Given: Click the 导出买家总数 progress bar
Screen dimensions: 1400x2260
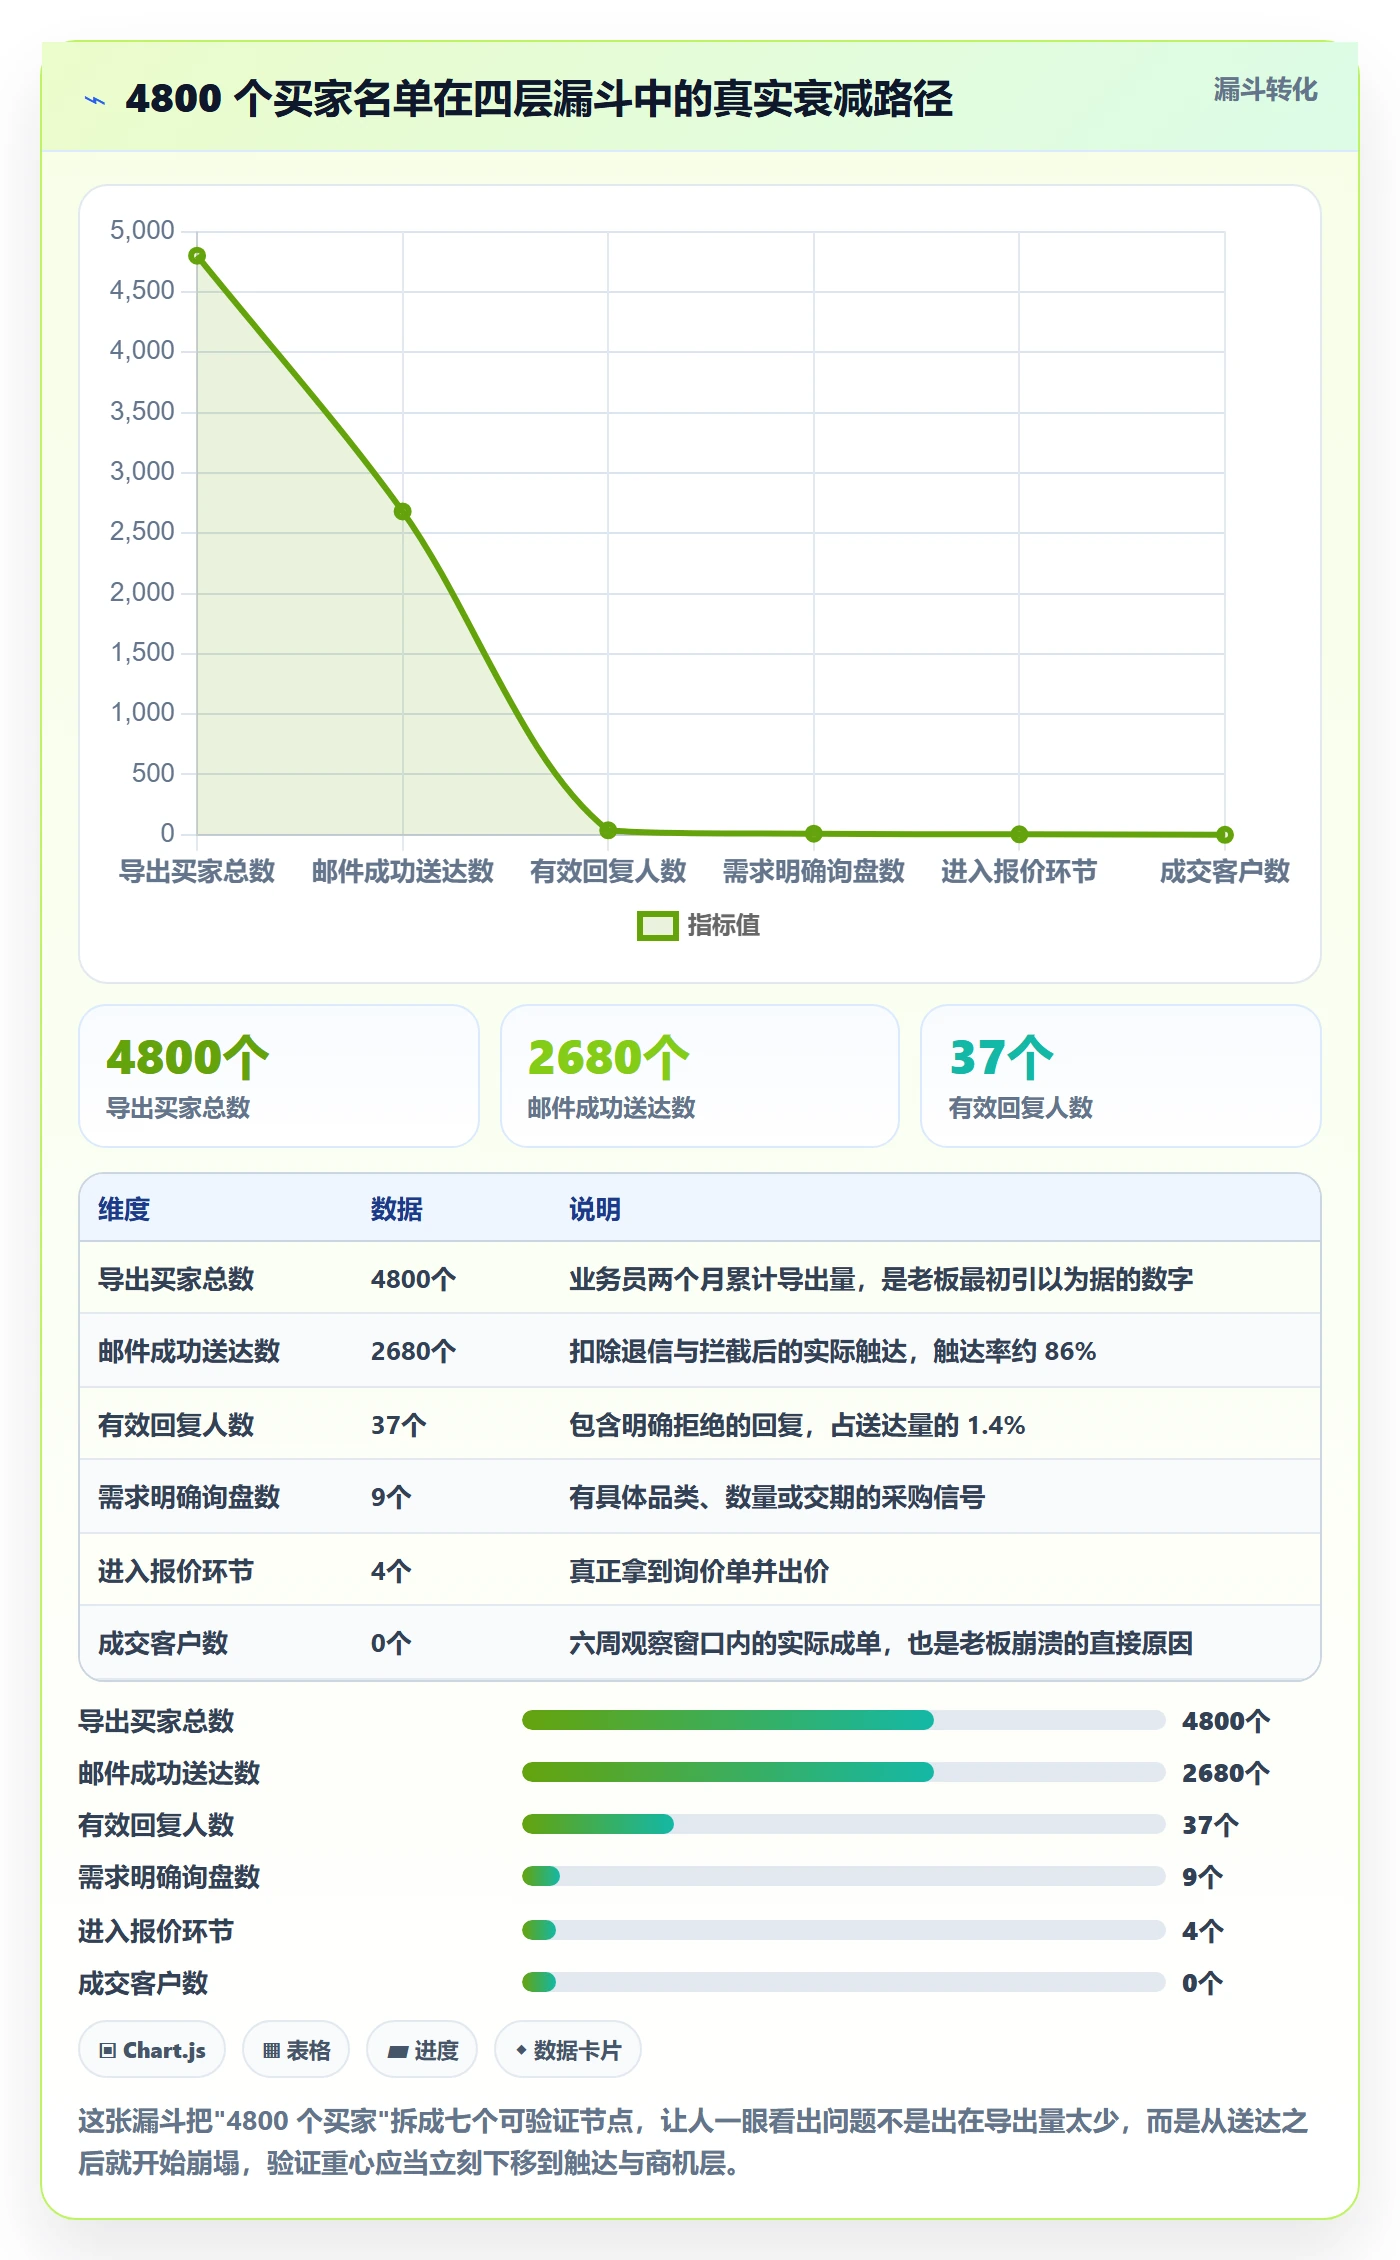Looking at the screenshot, I should click(844, 1720).
